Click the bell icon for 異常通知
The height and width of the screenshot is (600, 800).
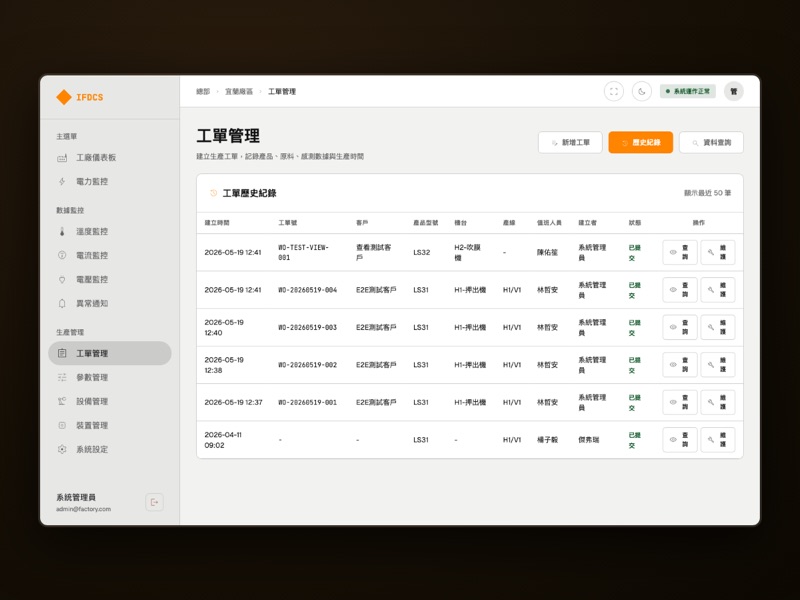[62, 304]
